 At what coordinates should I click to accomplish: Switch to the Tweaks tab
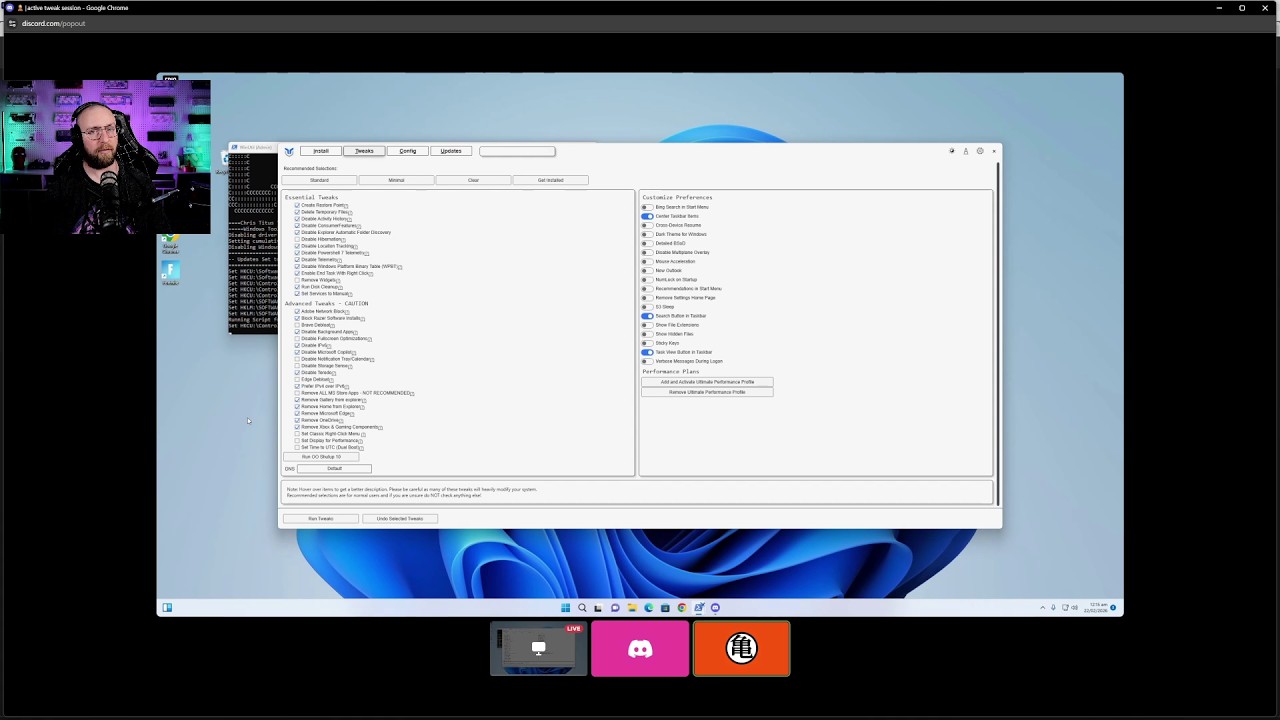tap(364, 151)
